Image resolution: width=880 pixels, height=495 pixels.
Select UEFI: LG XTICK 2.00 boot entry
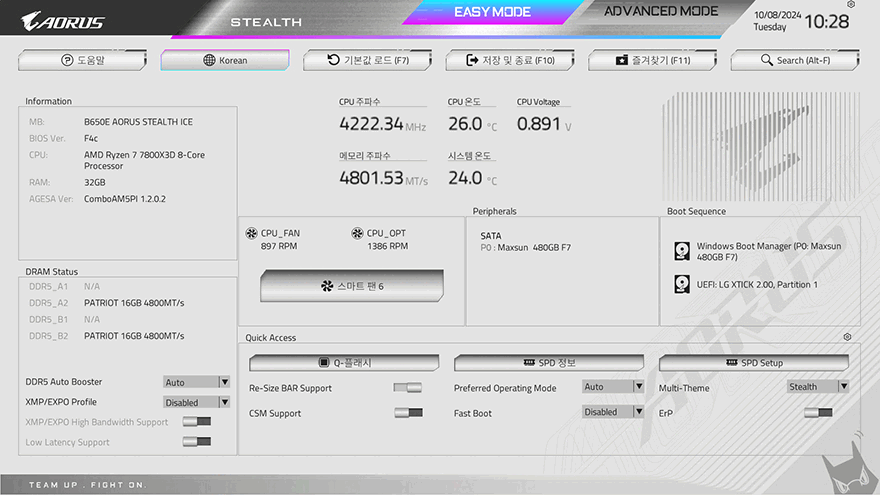[x=746, y=284]
